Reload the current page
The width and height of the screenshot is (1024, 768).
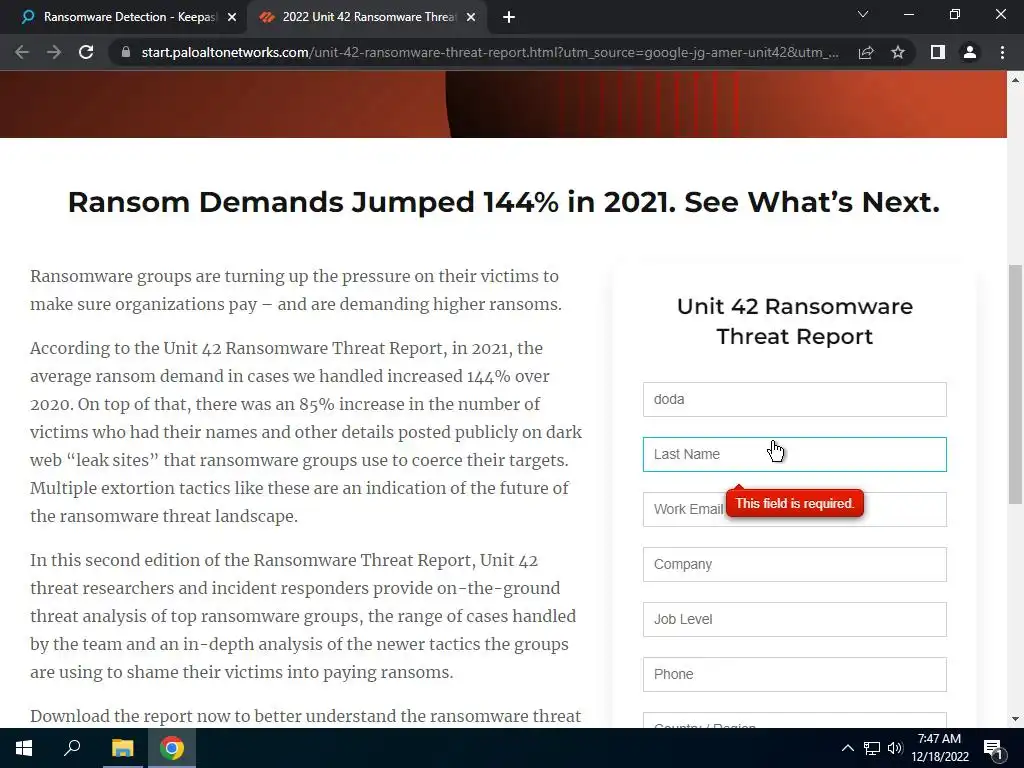coord(86,52)
